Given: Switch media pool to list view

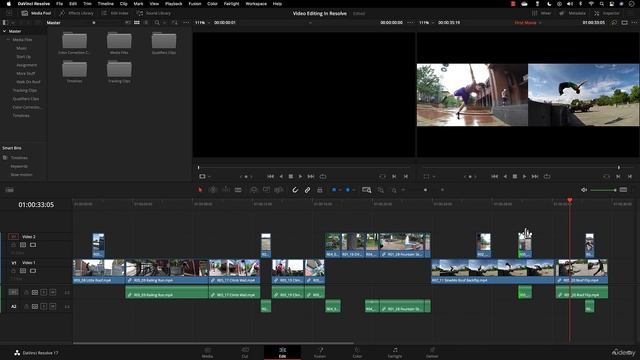Looking at the screenshot, I should pyautogui.click(x=146, y=22).
